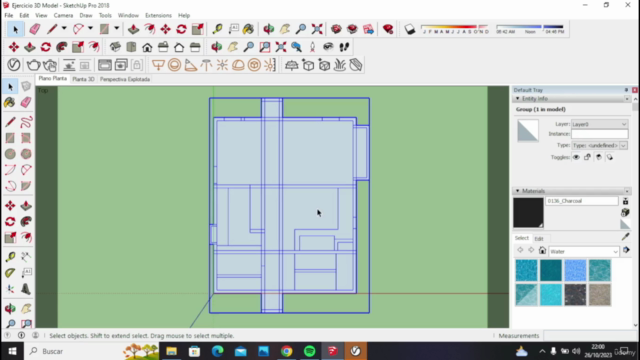640x360 pixels.
Task: Pick the light blue water material swatch
Action: click(x=575, y=270)
